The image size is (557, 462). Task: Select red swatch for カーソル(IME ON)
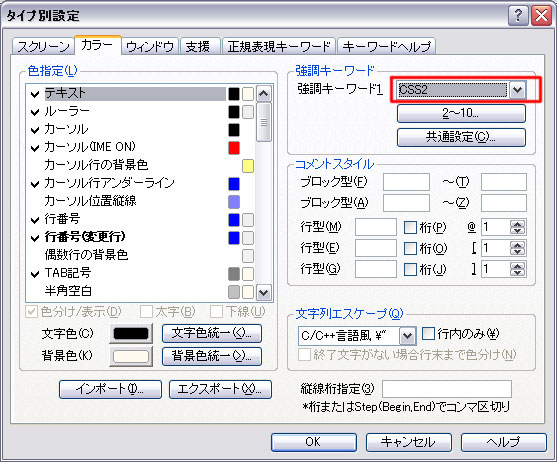pyautogui.click(x=234, y=148)
